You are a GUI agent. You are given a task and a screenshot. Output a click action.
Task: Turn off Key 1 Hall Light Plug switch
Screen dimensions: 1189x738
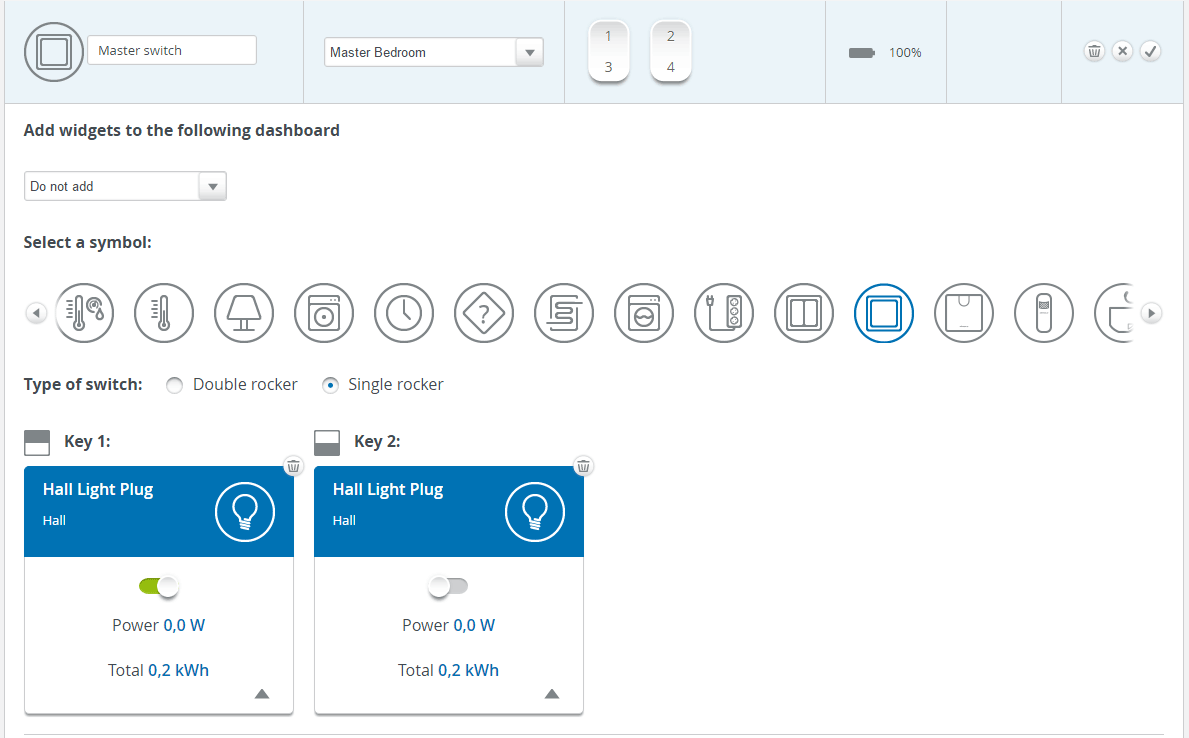[x=158, y=587]
